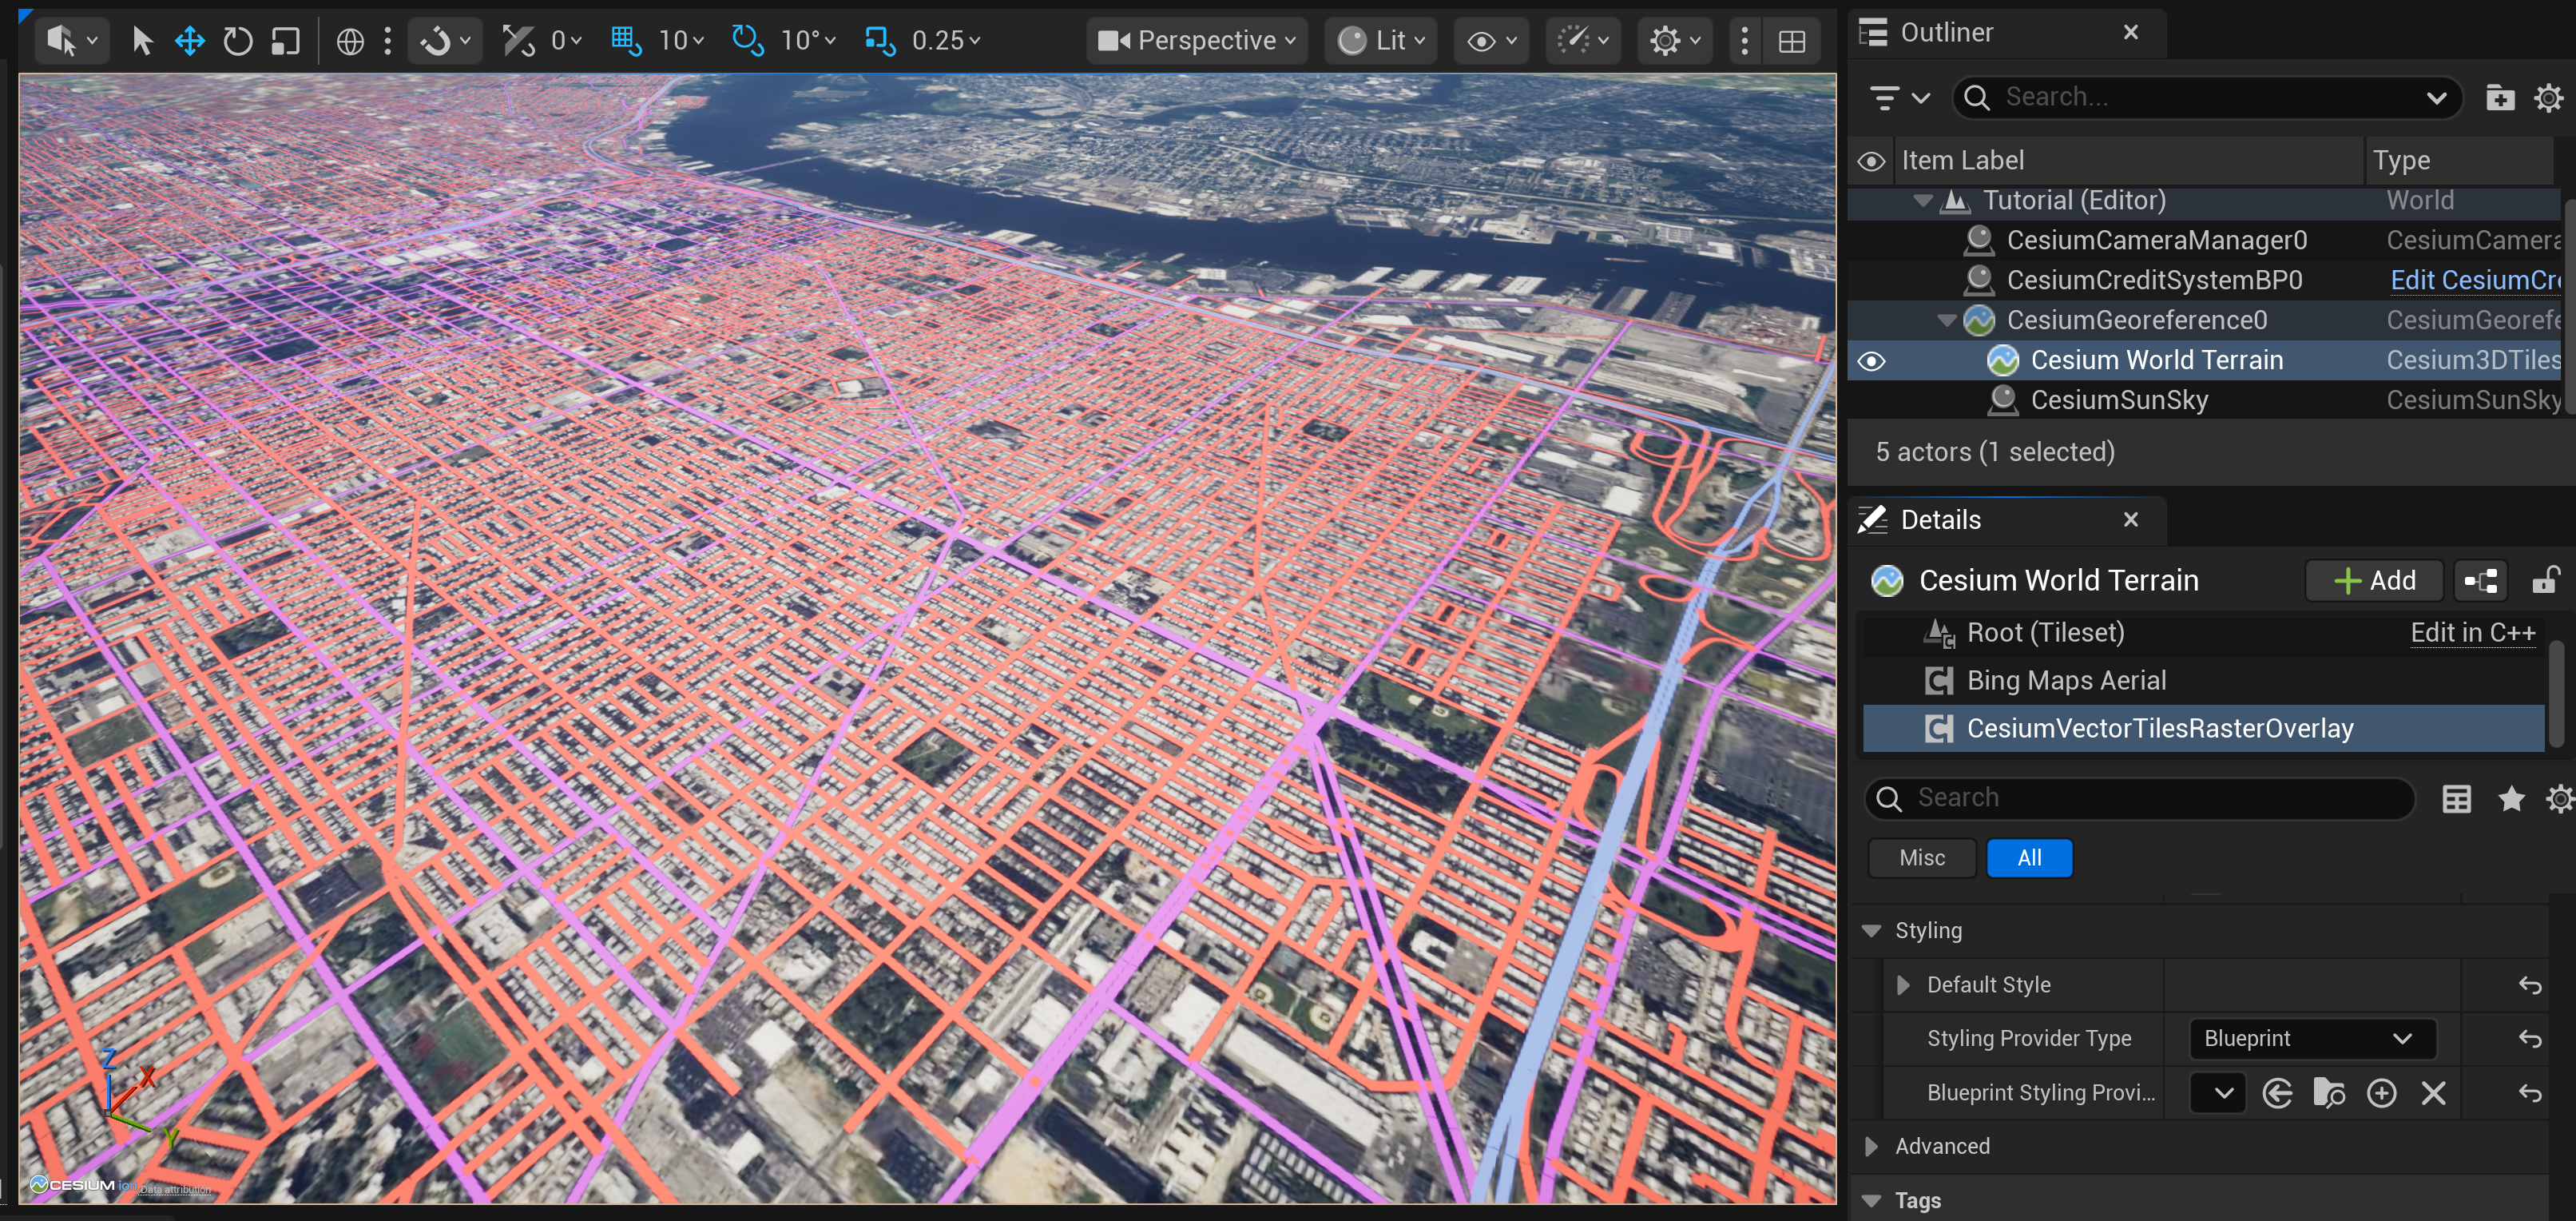Open rotation snap 10° dropdown

point(808,41)
